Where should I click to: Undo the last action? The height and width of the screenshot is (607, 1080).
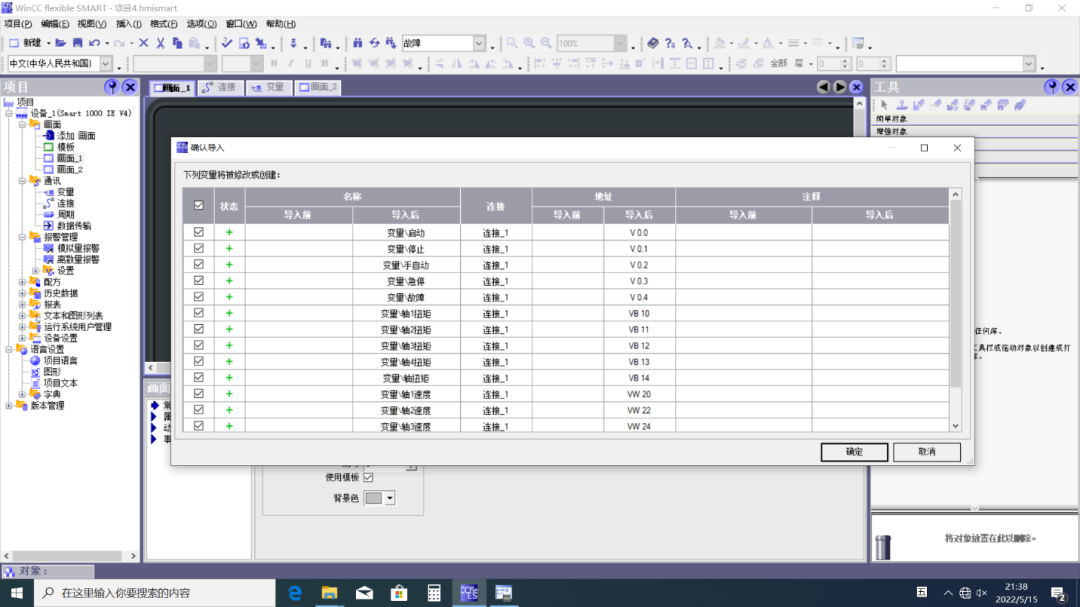94,43
